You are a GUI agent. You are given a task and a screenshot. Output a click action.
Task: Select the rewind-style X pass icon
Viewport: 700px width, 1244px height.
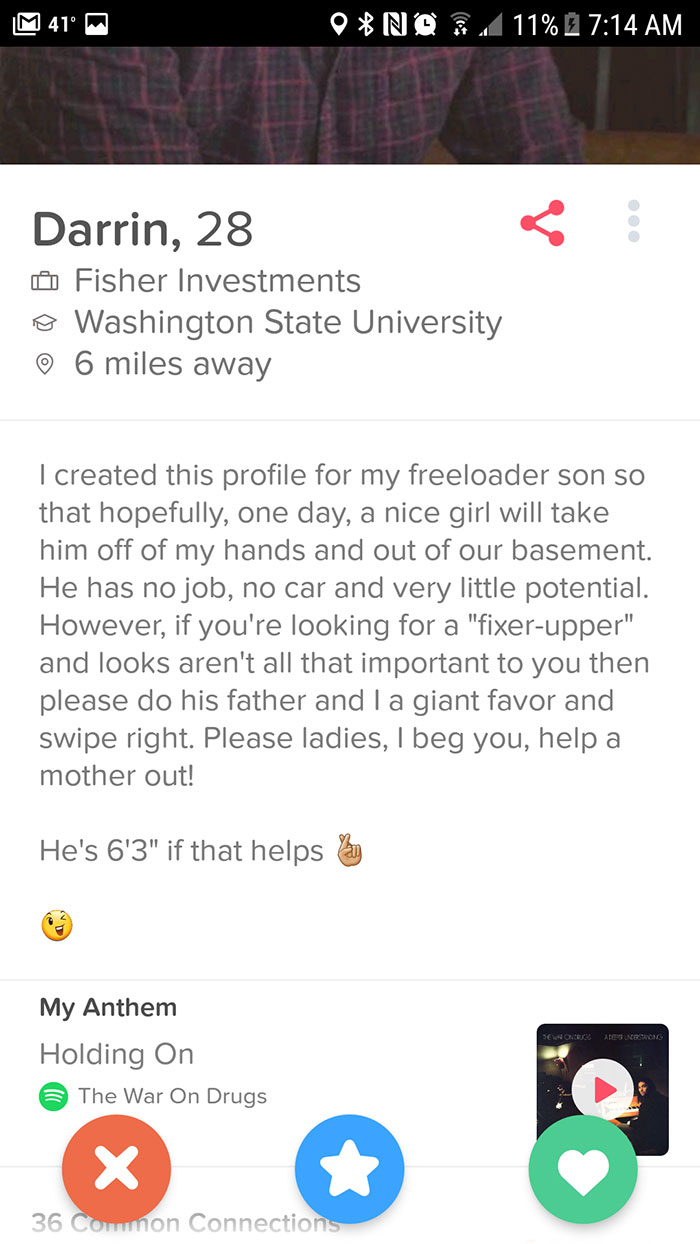(117, 1168)
